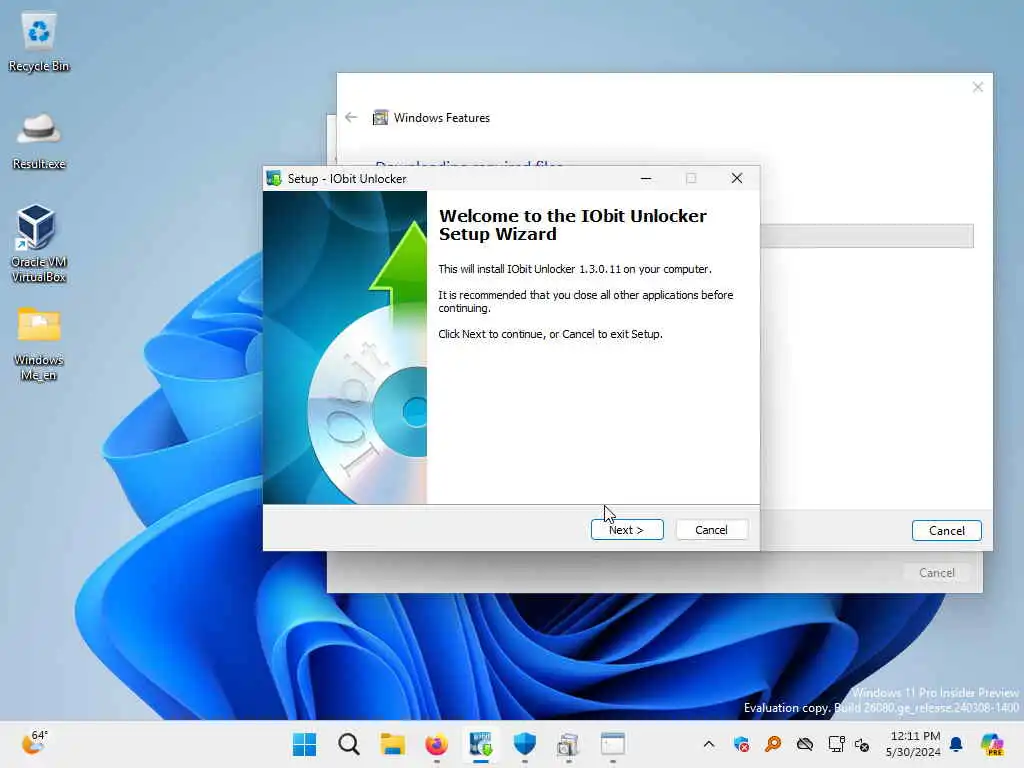Show hidden tray icons chevron

tap(709, 744)
